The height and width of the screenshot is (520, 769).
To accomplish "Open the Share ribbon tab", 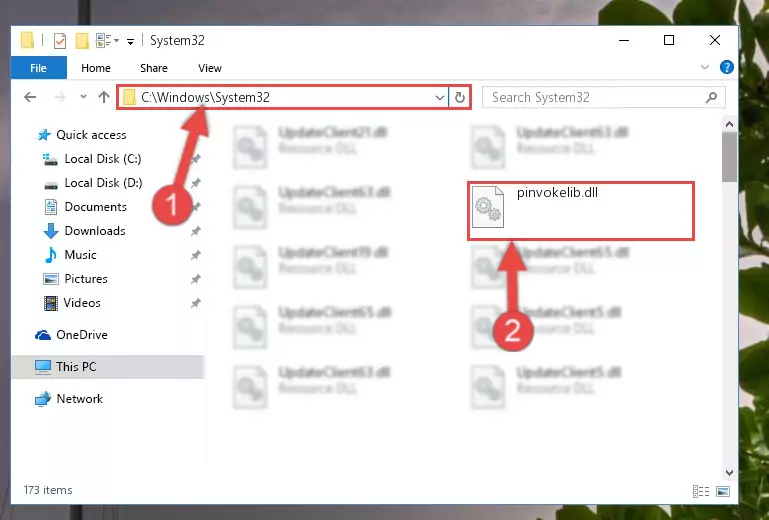I will [154, 68].
